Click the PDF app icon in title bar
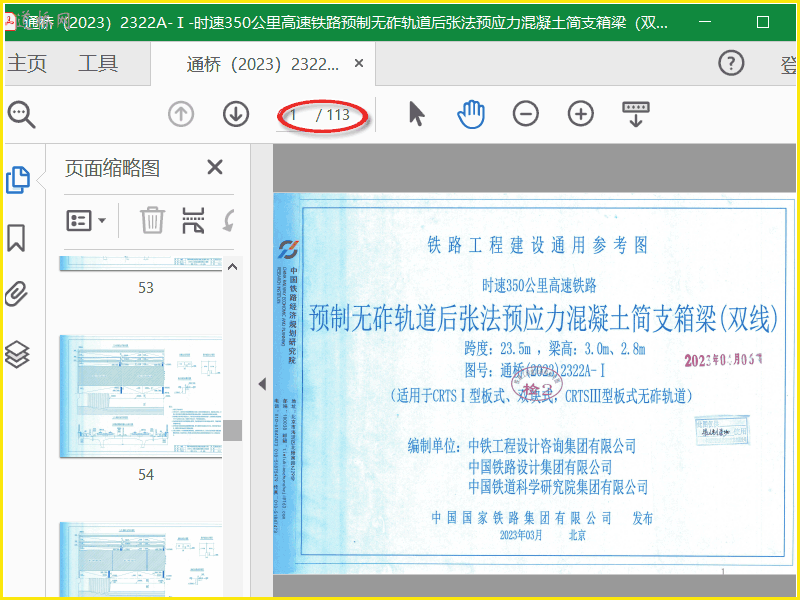This screenshot has height=600, width=800. coord(10,21)
